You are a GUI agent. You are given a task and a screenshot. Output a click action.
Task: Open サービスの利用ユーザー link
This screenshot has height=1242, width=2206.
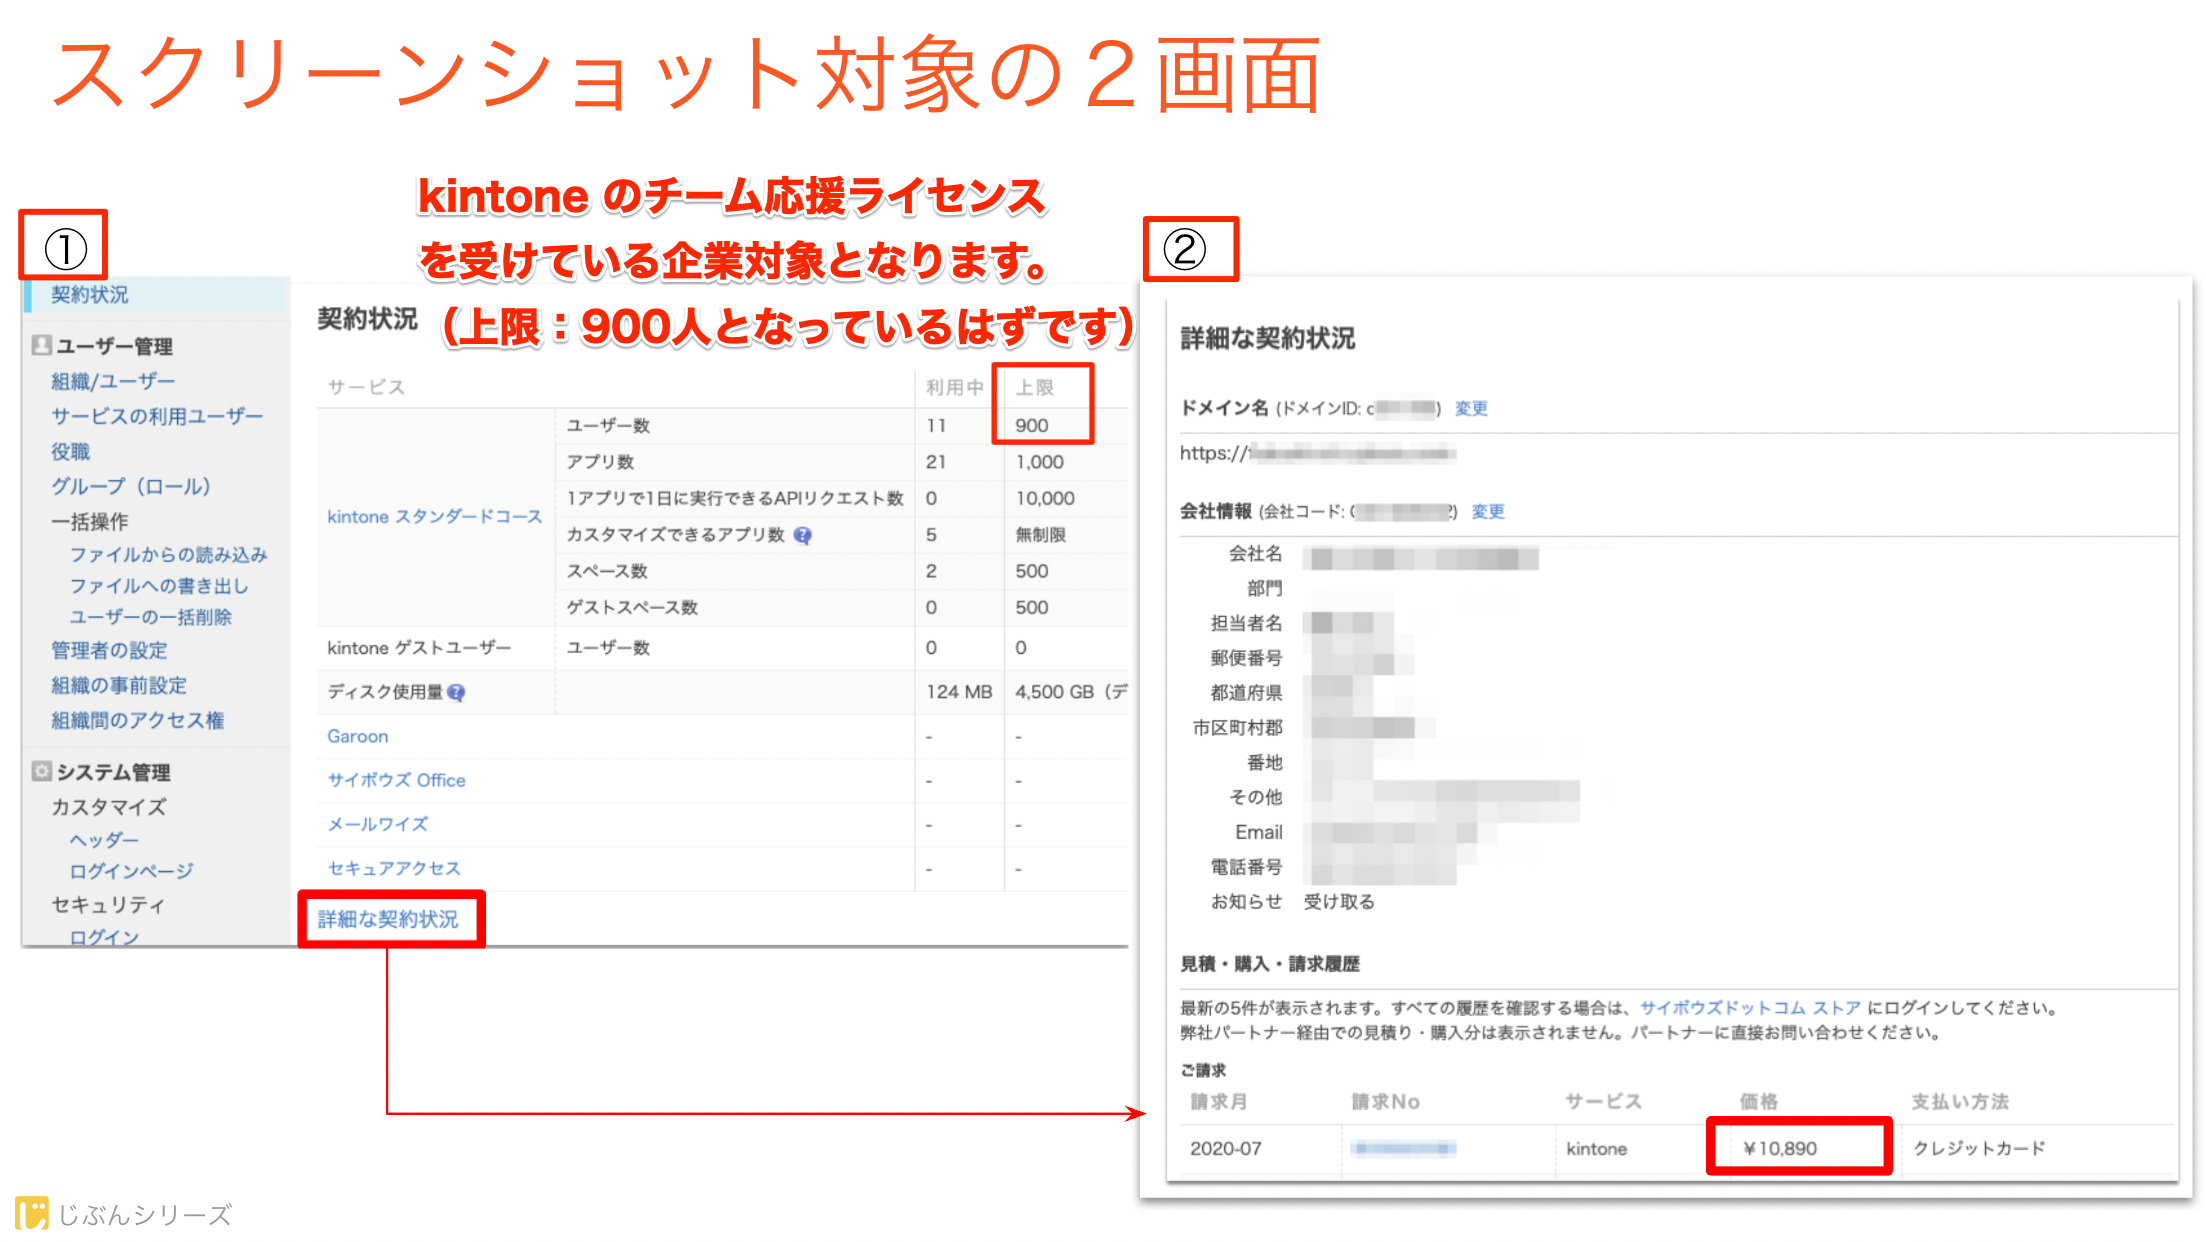pos(157,416)
